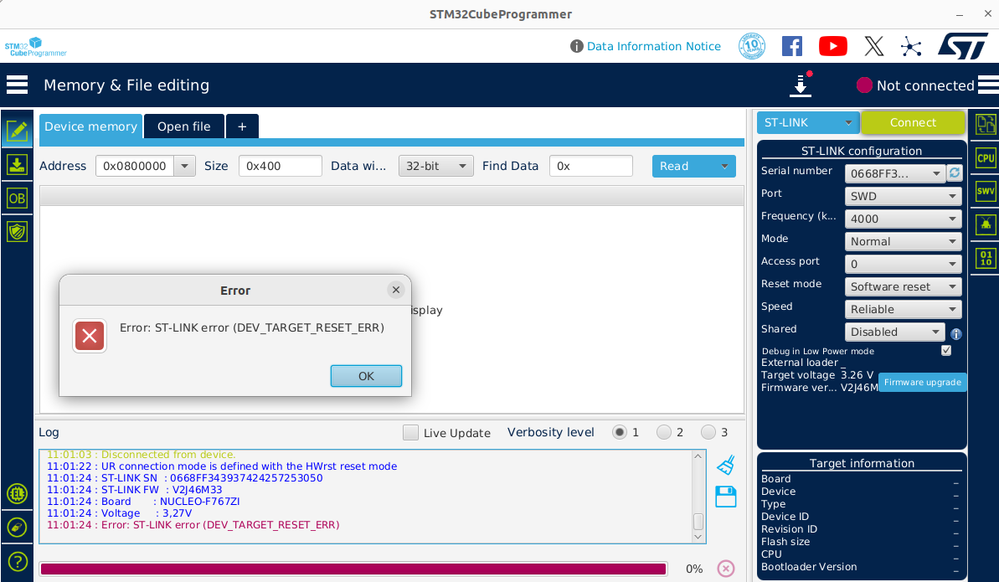This screenshot has width=999, height=582.
Task: Open the Address dropdown arrow
Action: pos(184,166)
